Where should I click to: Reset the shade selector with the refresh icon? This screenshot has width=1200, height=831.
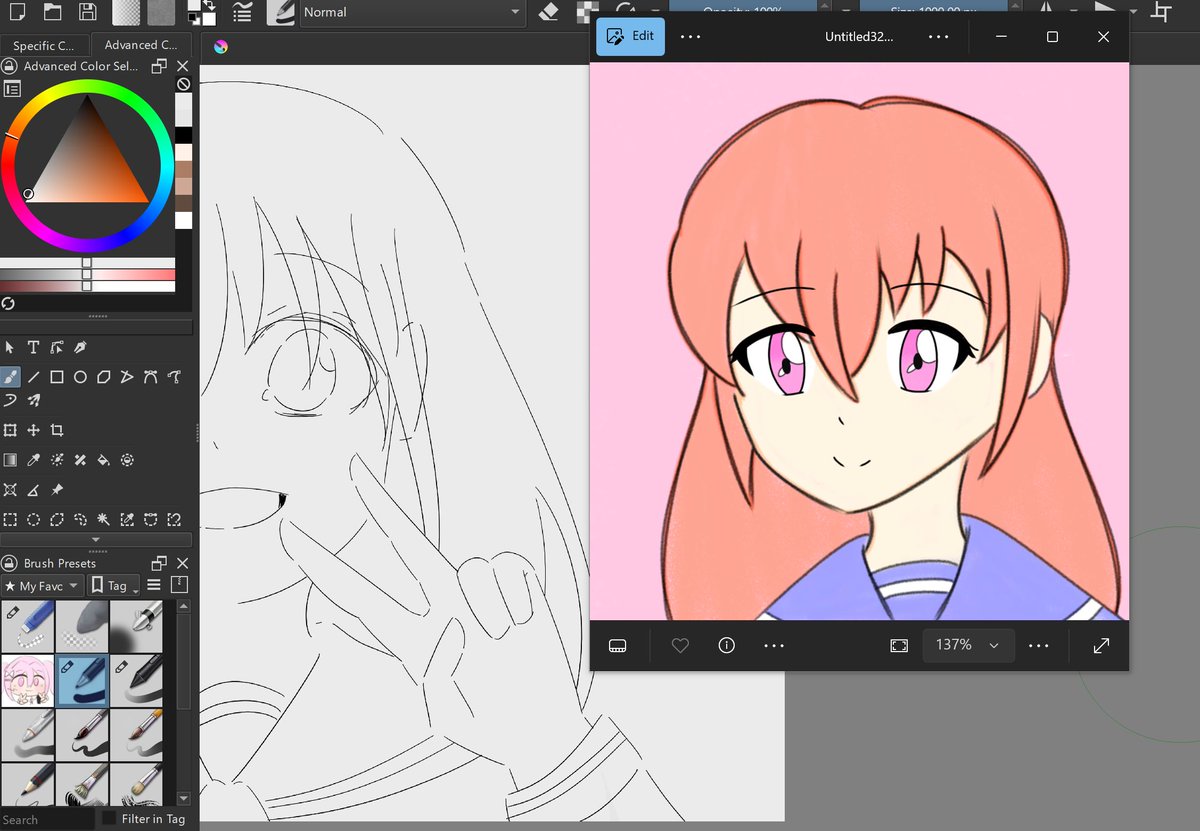pyautogui.click(x=9, y=303)
